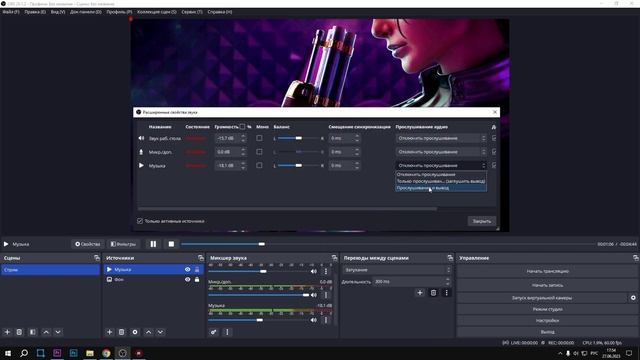Move the source down in the Источники panel
The width and height of the screenshot is (640, 360).
160,332
